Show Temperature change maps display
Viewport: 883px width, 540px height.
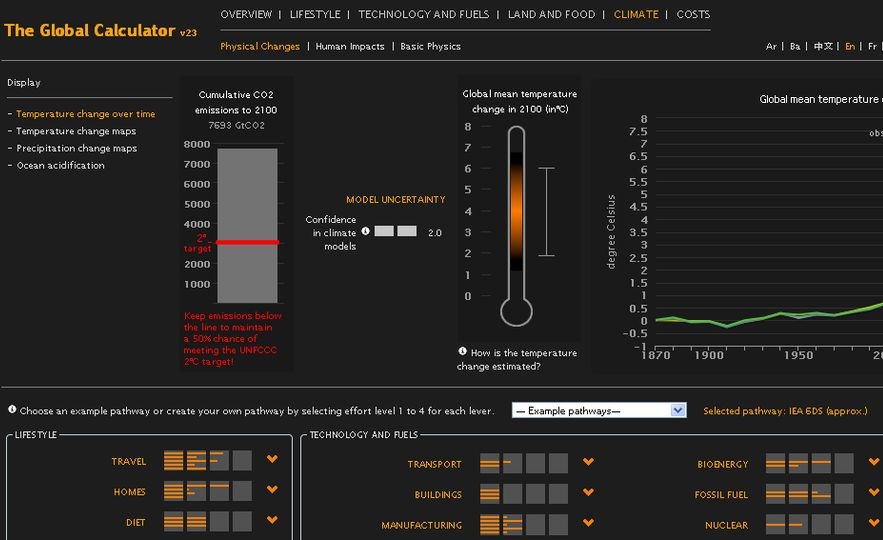76,131
